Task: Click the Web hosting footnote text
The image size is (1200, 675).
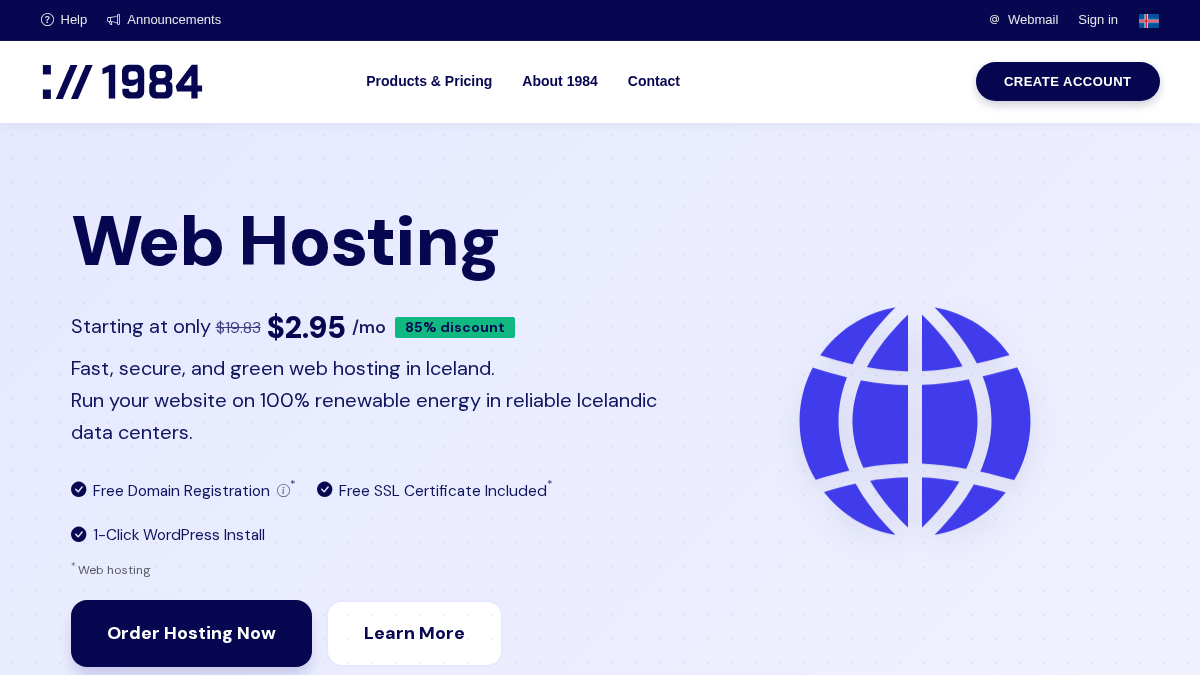Action: coord(114,570)
